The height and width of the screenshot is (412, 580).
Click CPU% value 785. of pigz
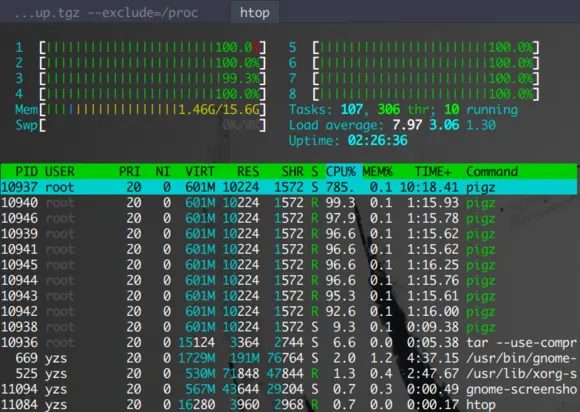coord(340,187)
